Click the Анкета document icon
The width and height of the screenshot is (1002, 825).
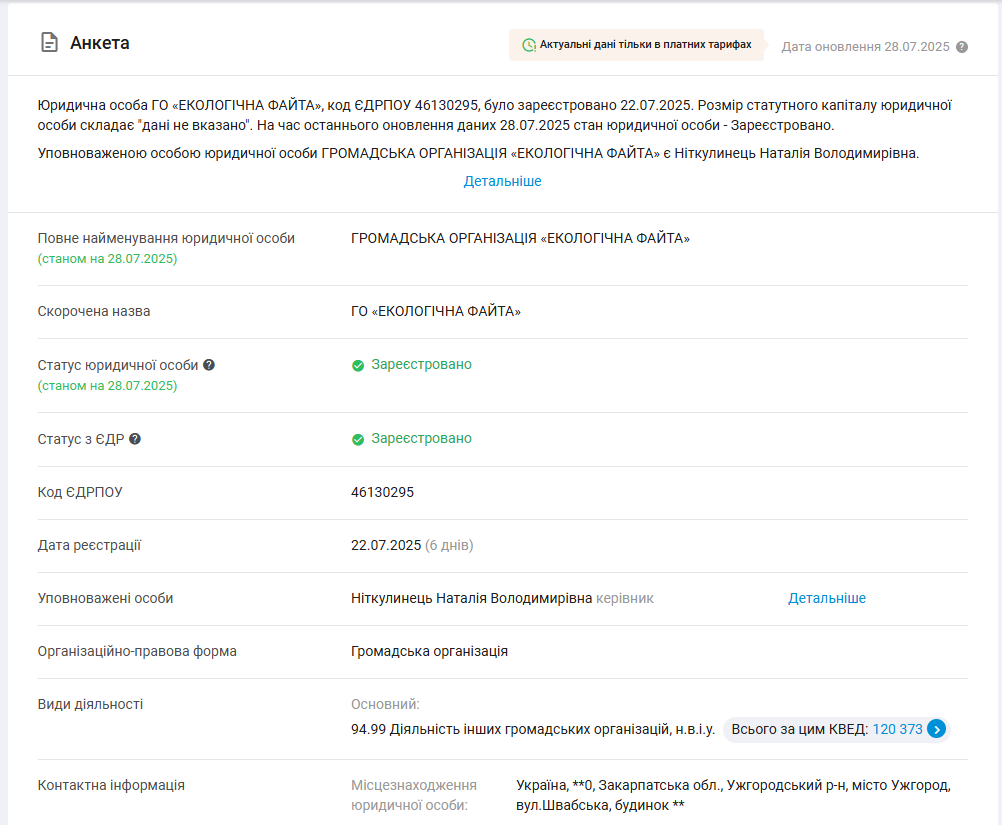pyautogui.click(x=49, y=43)
